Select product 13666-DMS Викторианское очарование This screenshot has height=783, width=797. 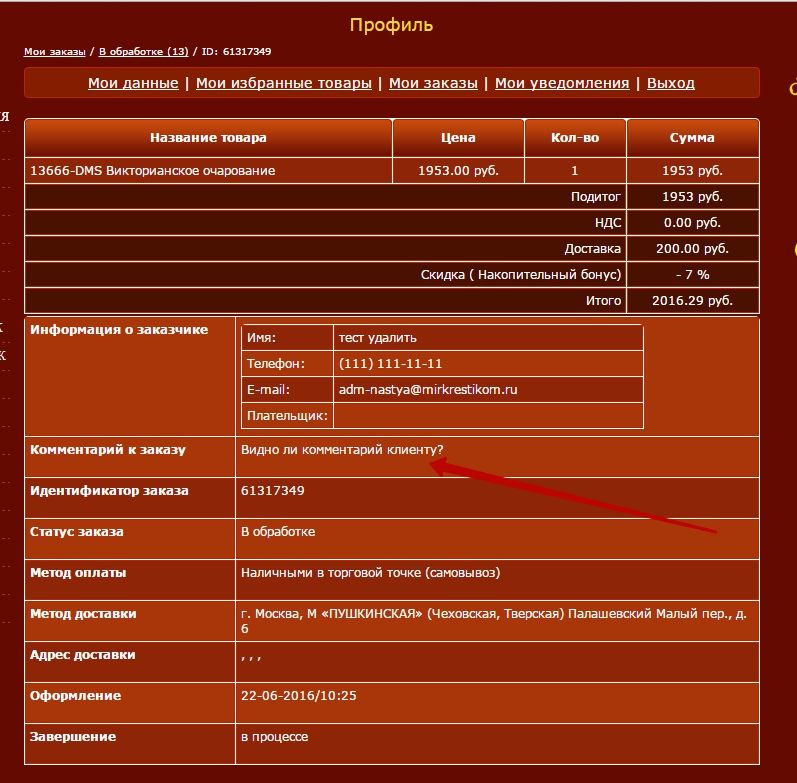pos(153,171)
